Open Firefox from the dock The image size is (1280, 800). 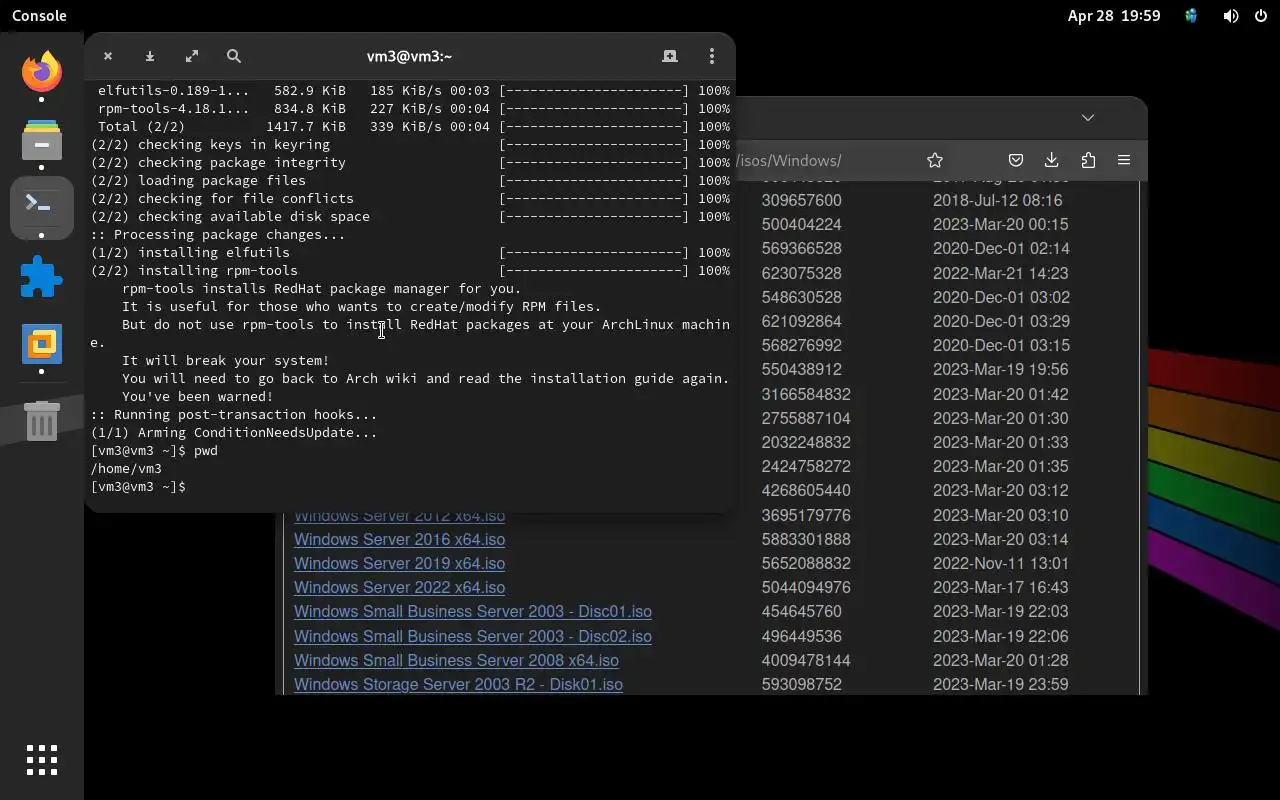[42, 71]
